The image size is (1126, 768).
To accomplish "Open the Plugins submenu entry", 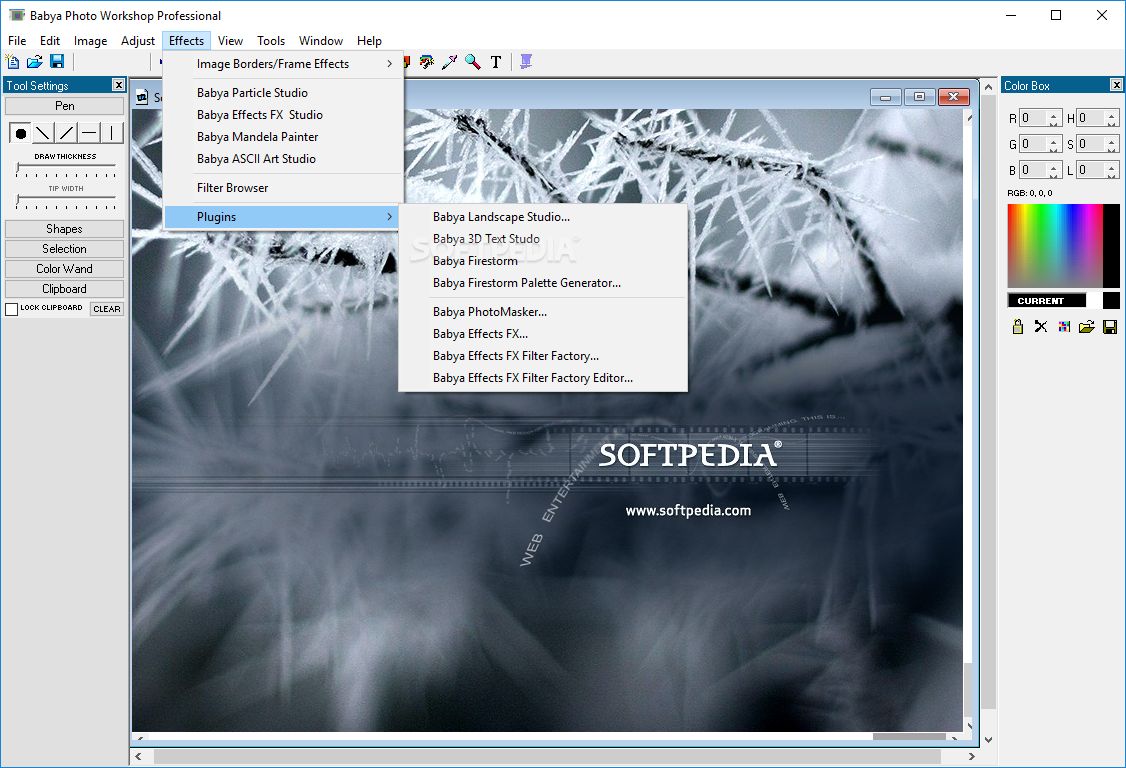I will (x=282, y=217).
